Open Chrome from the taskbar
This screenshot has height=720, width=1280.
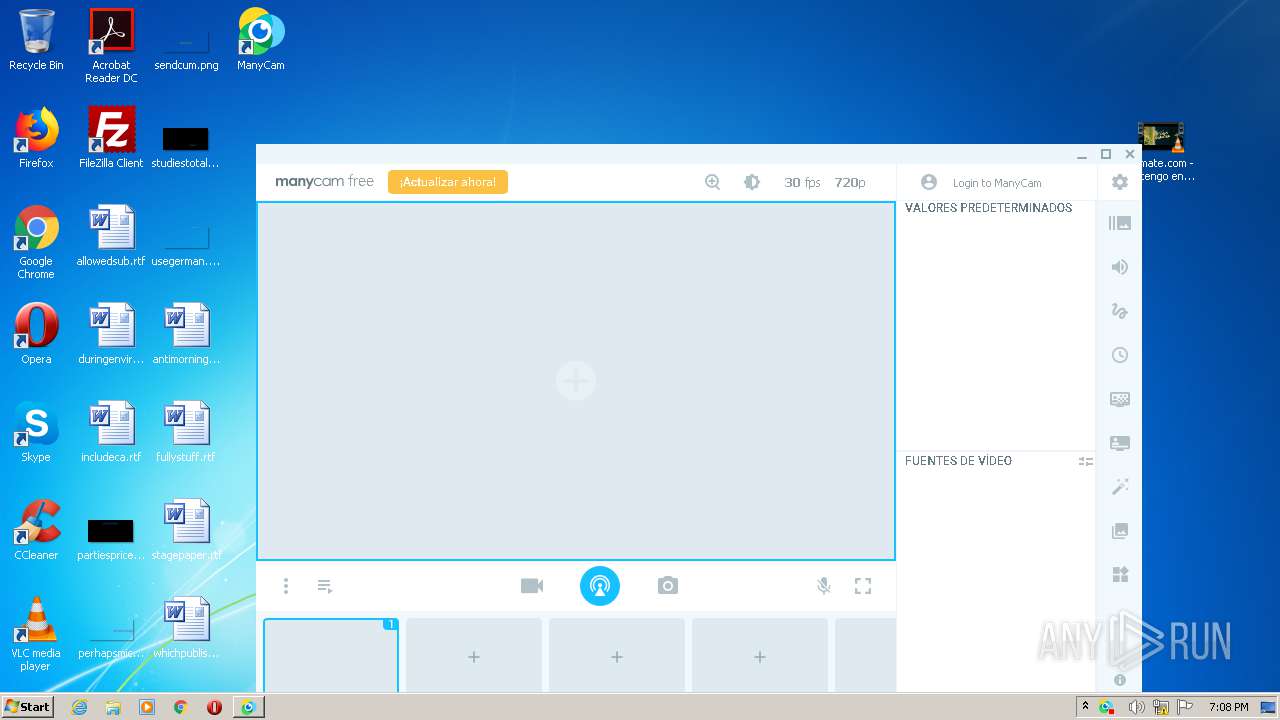pos(180,707)
